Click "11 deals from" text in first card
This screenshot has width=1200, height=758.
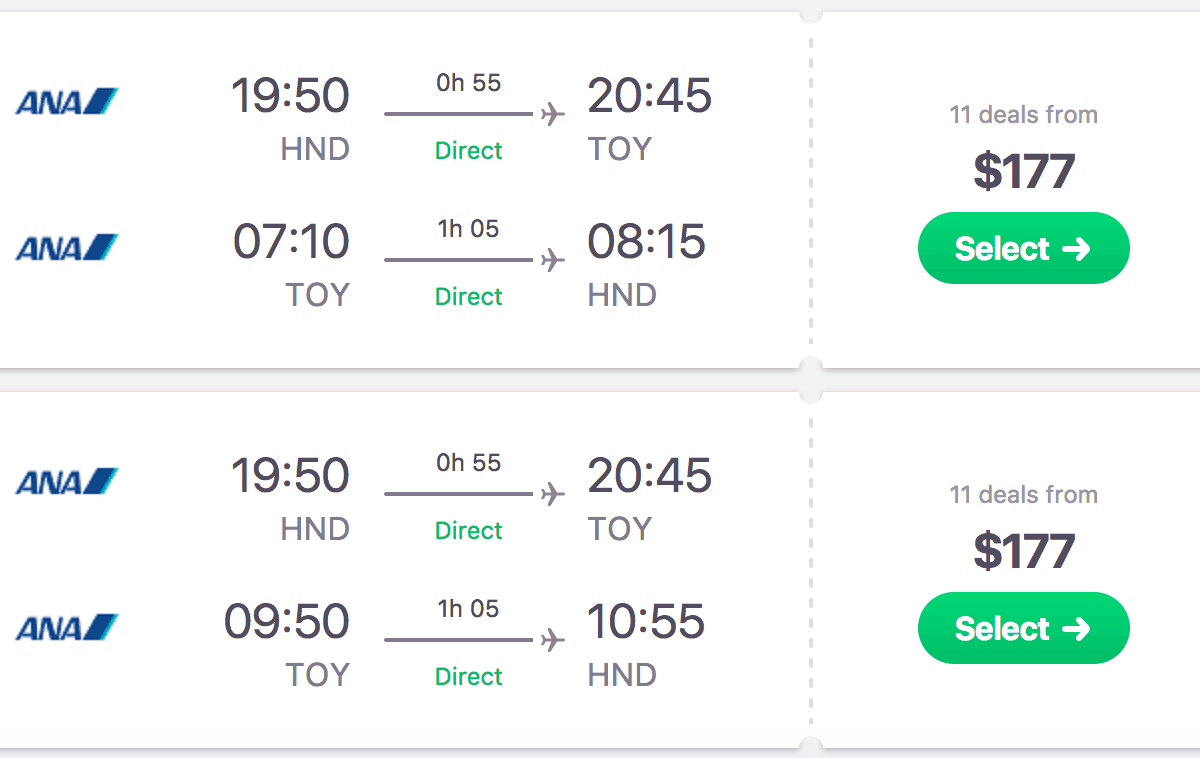point(1023,115)
